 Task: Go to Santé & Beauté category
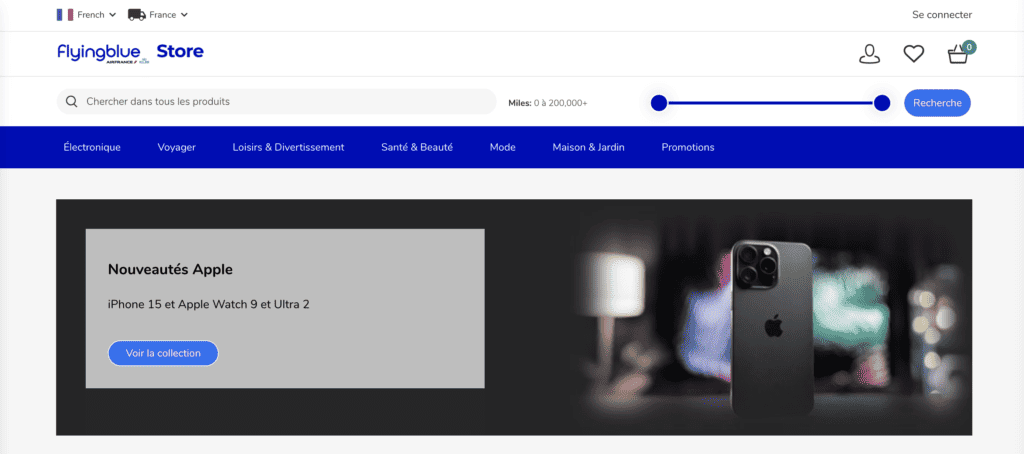(417, 147)
